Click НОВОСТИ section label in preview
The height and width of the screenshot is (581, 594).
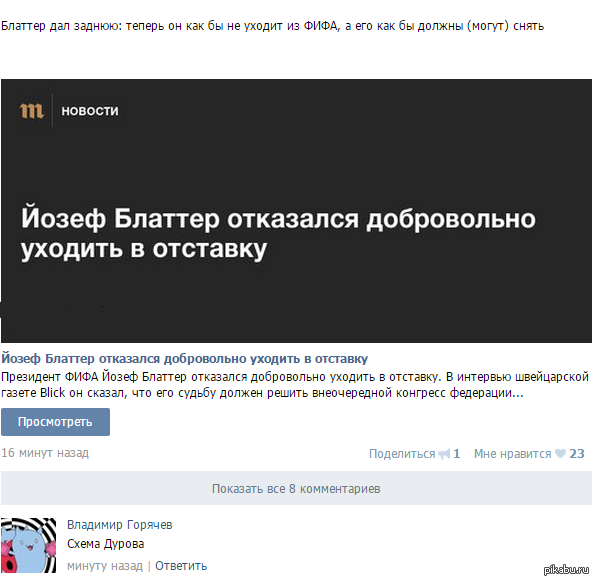90,111
